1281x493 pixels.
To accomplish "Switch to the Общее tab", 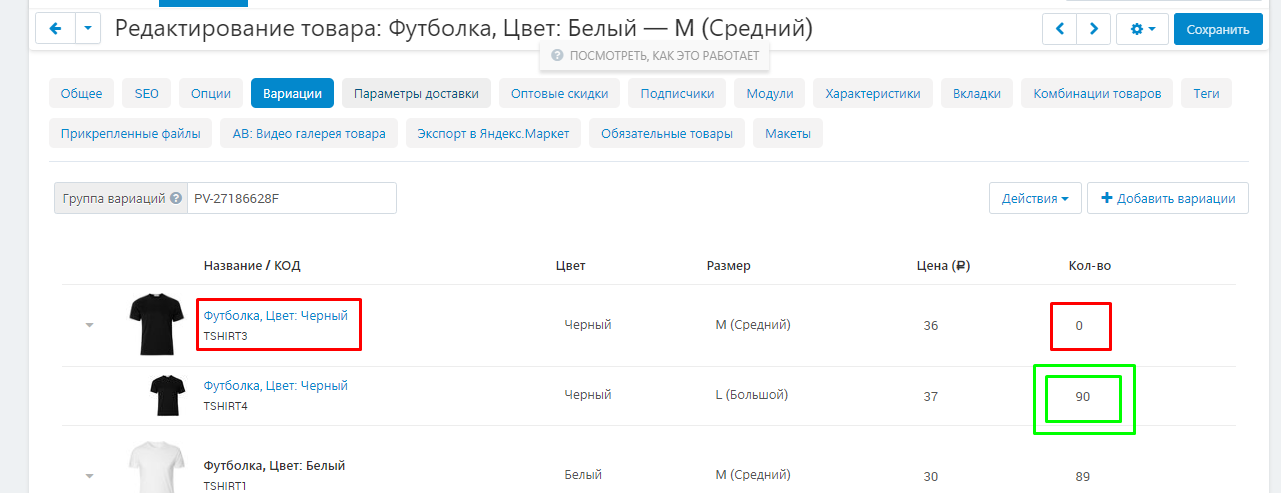I will 82,94.
